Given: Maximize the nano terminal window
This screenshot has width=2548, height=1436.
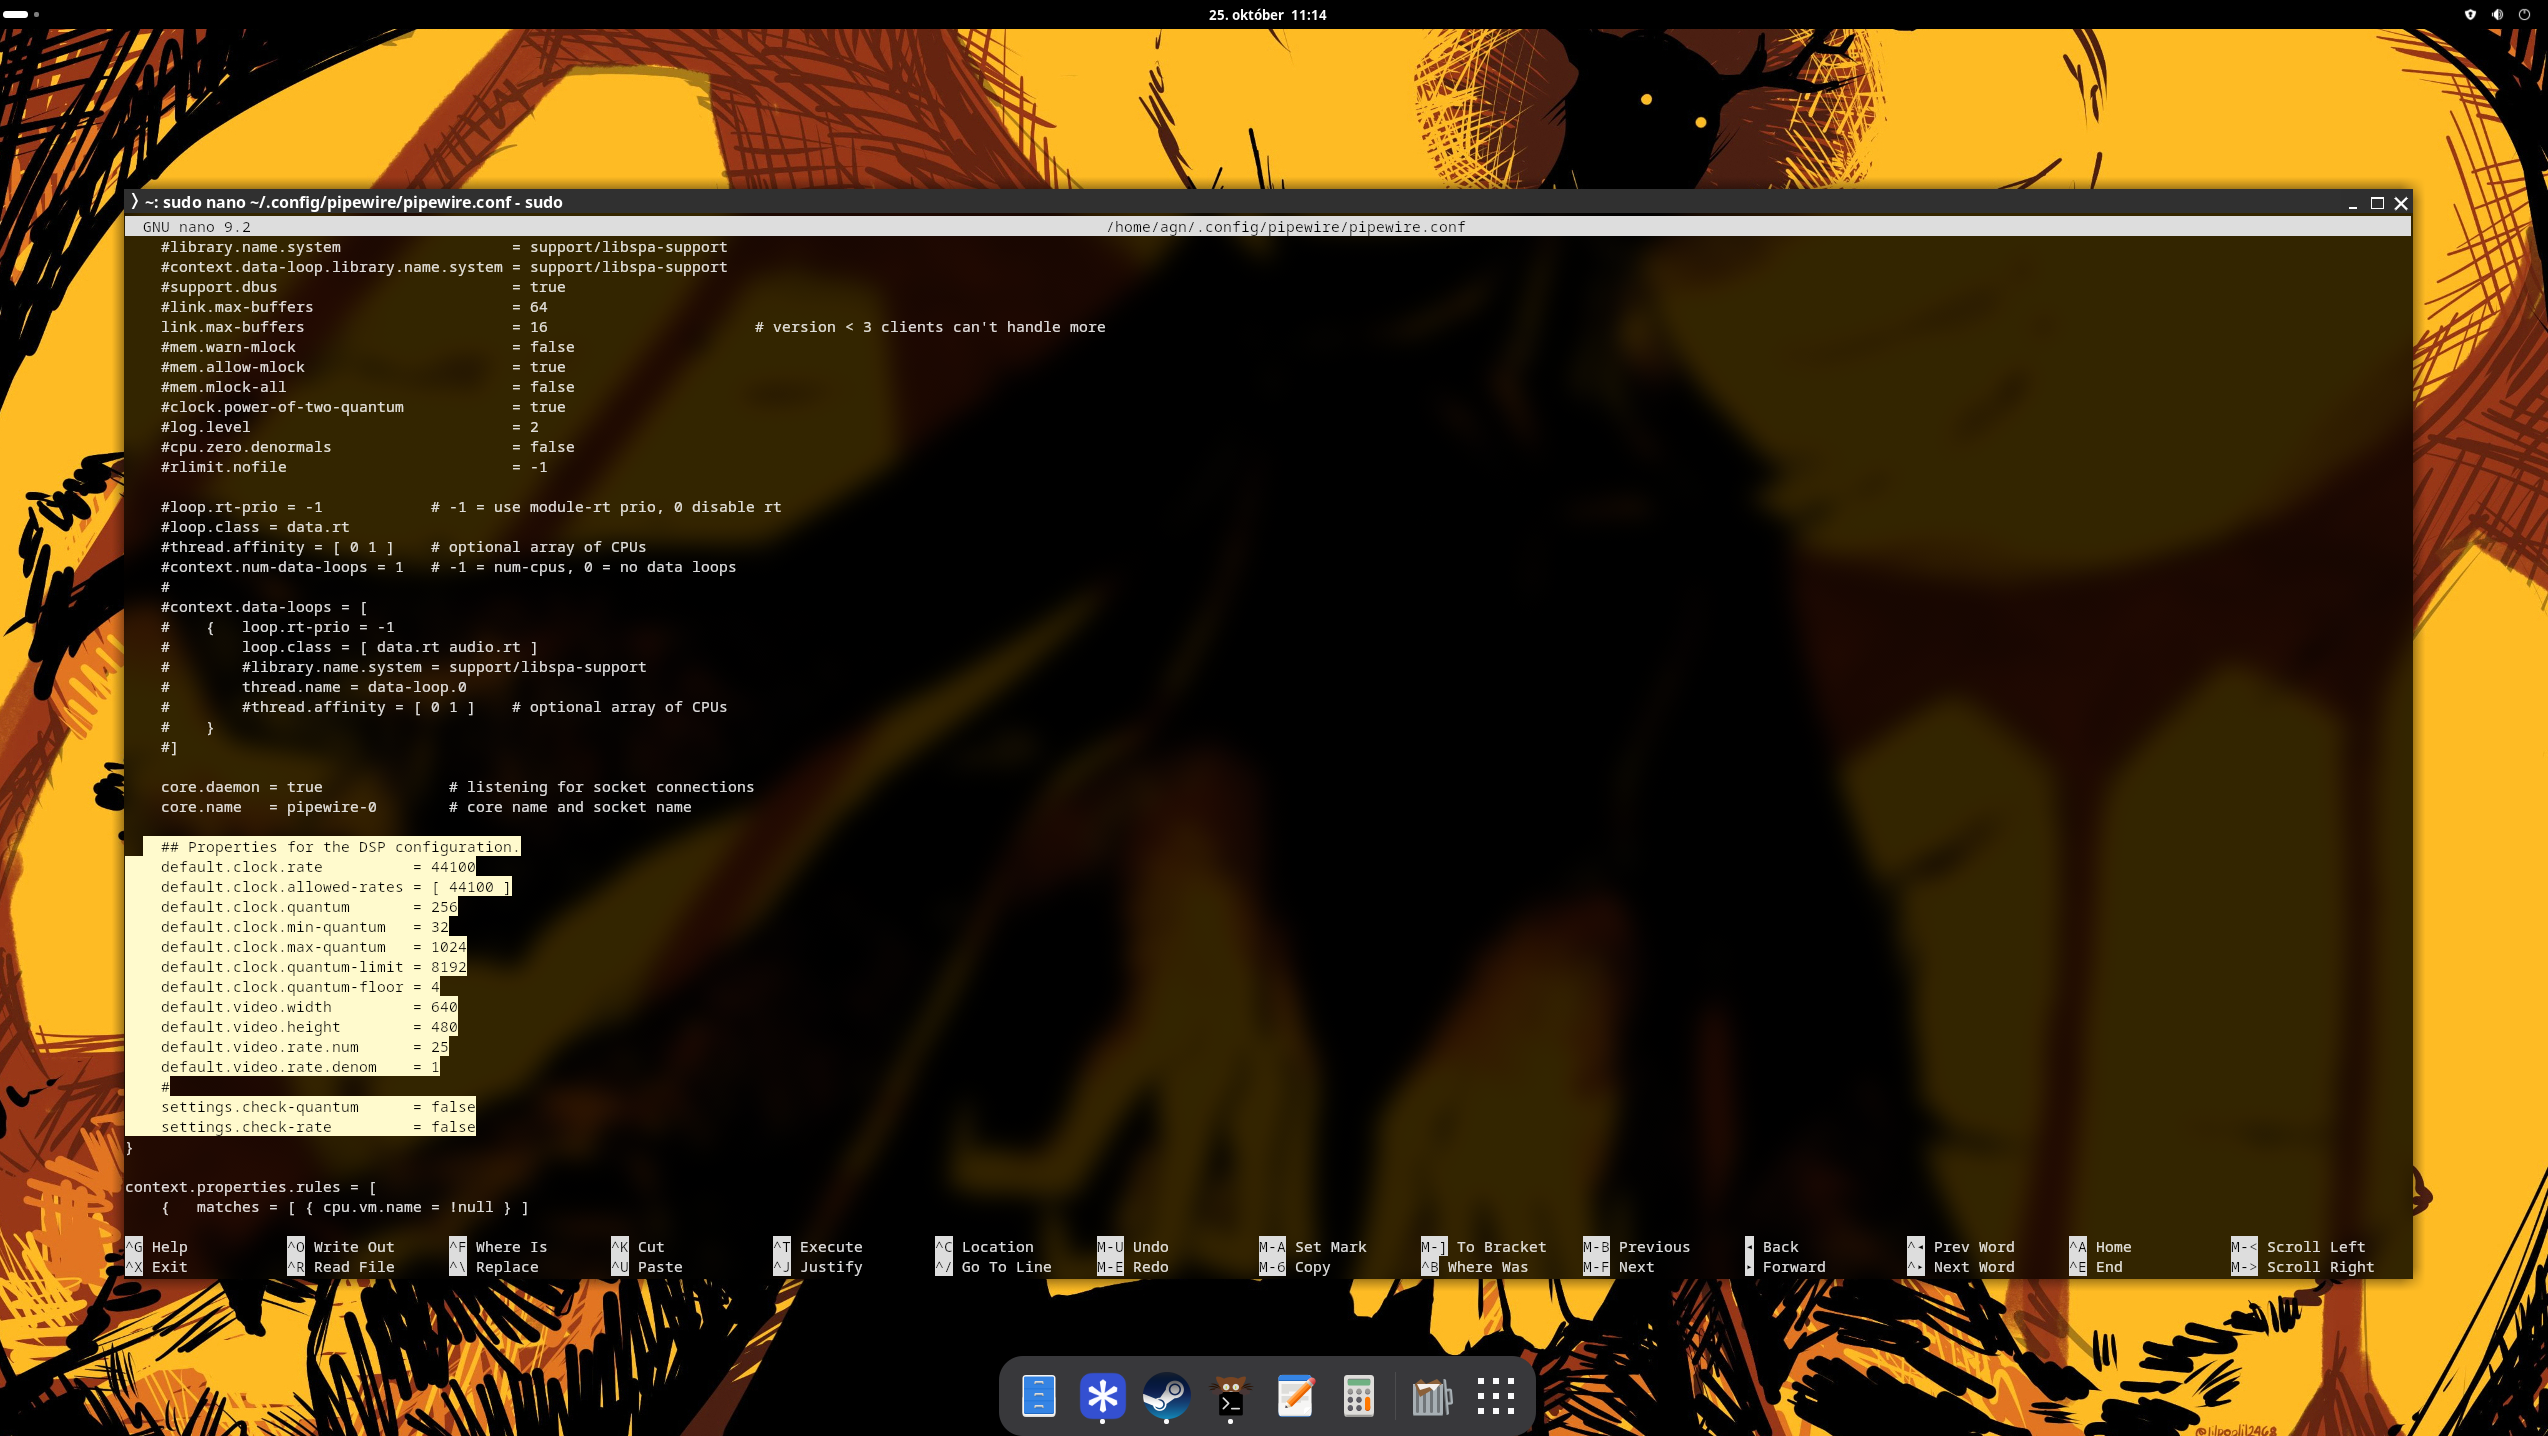Looking at the screenshot, I should pos(2377,203).
